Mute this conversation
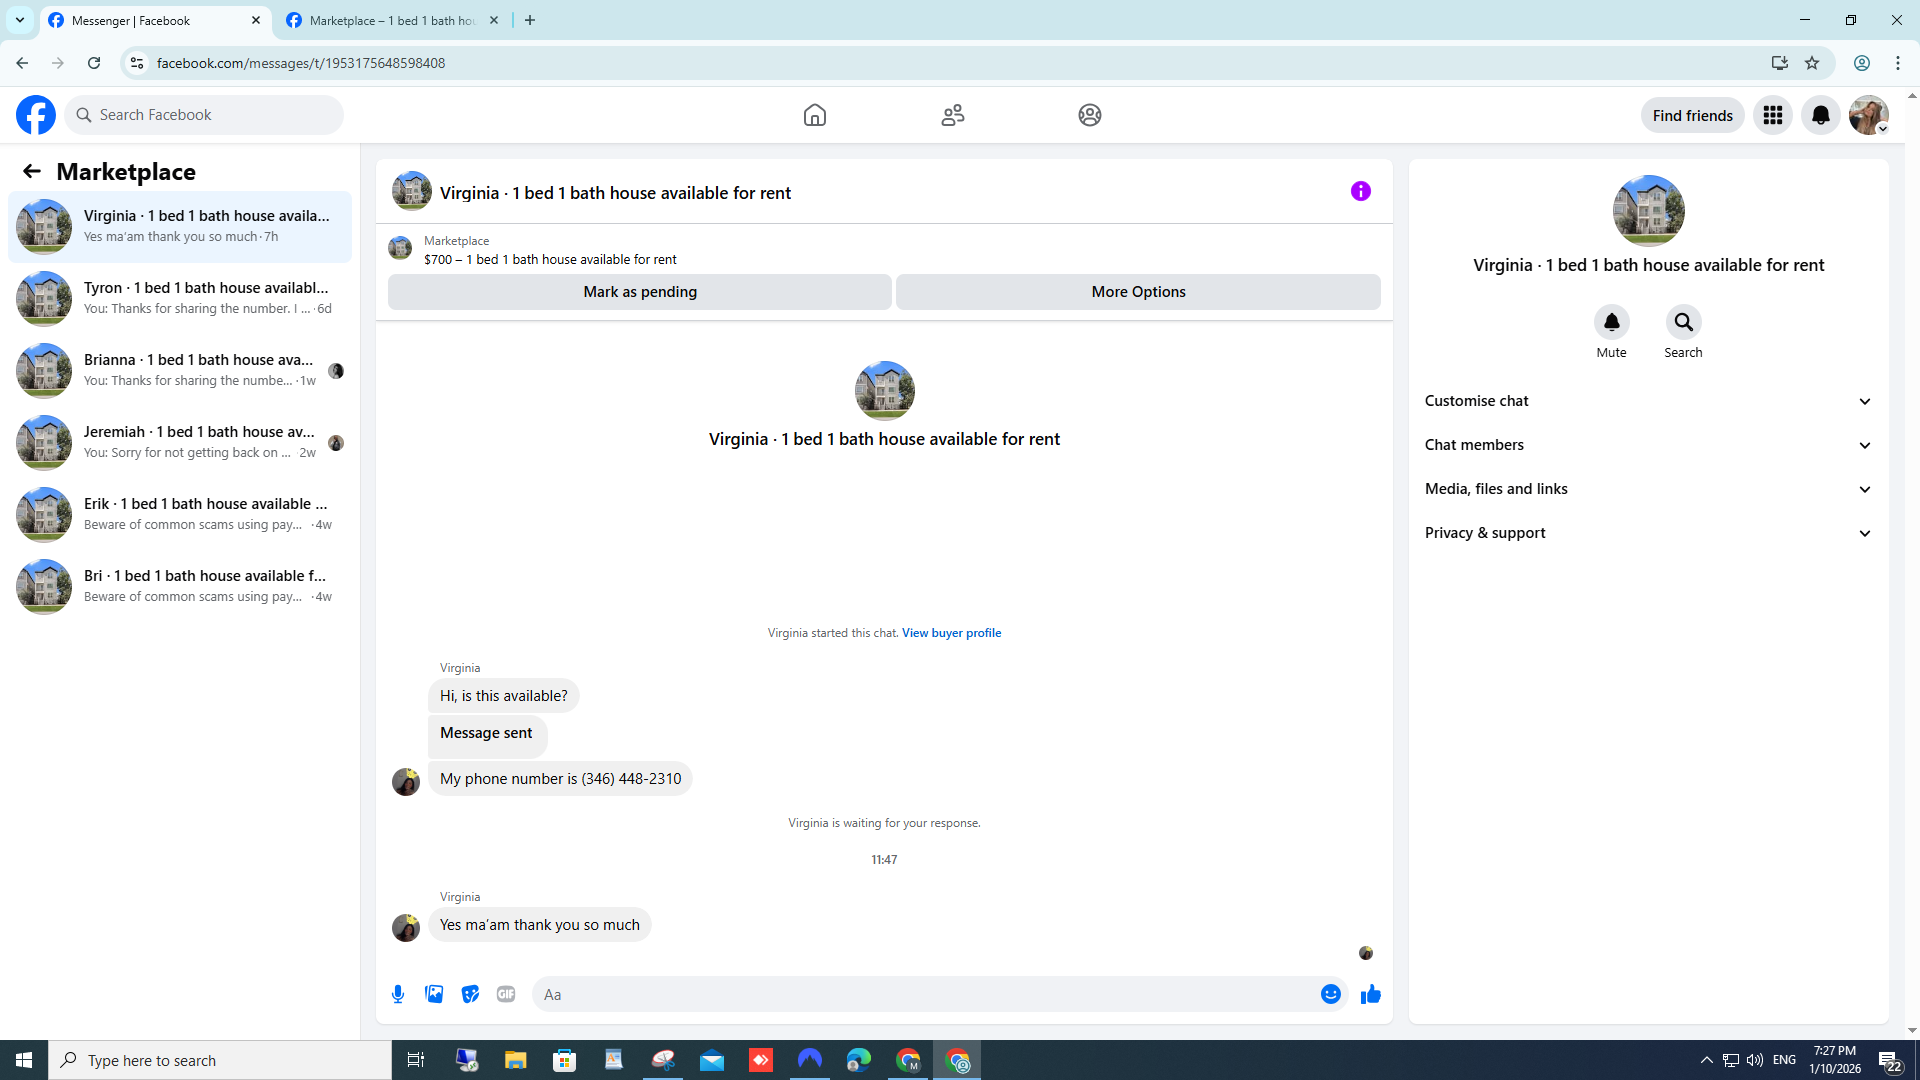Screen dimensions: 1920x1080 coord(1611,322)
